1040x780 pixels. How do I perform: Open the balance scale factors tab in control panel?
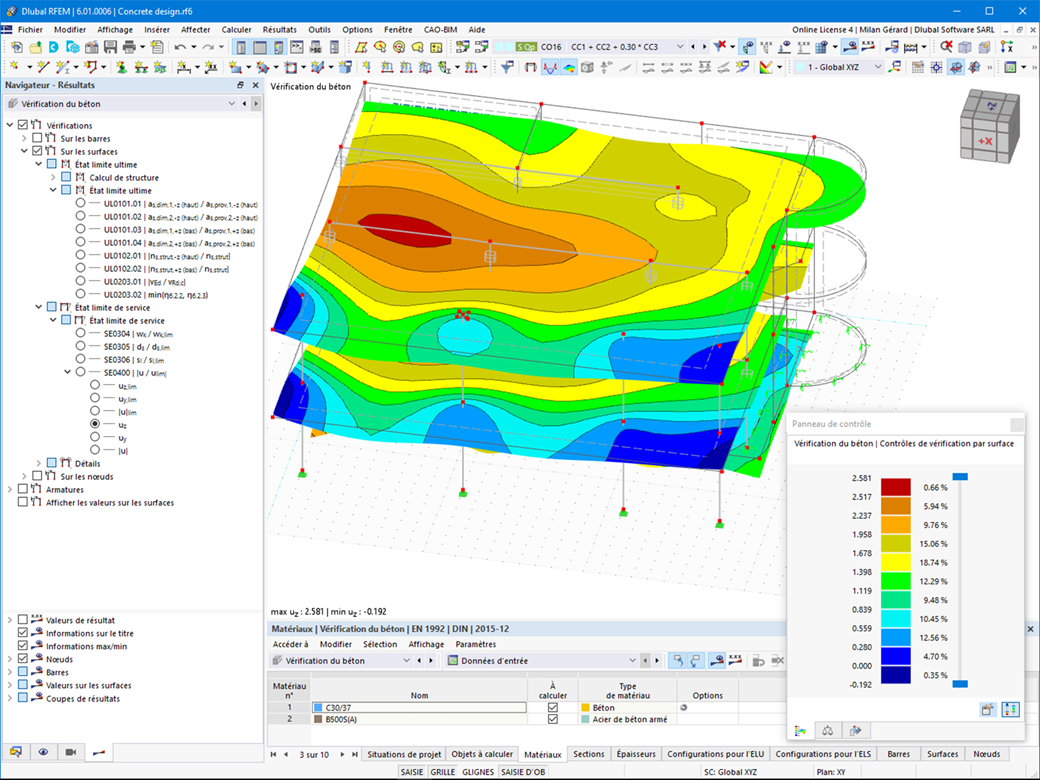(828, 731)
